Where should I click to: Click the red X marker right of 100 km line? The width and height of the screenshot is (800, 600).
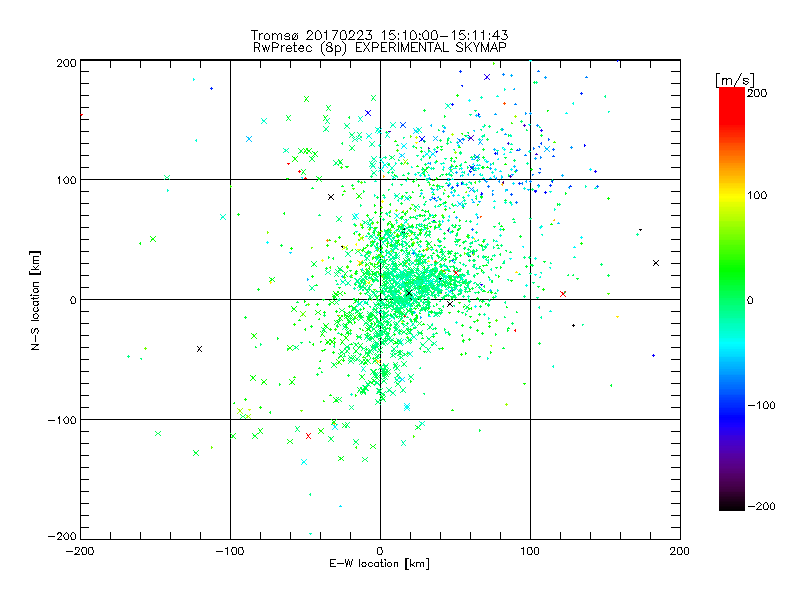(x=563, y=294)
